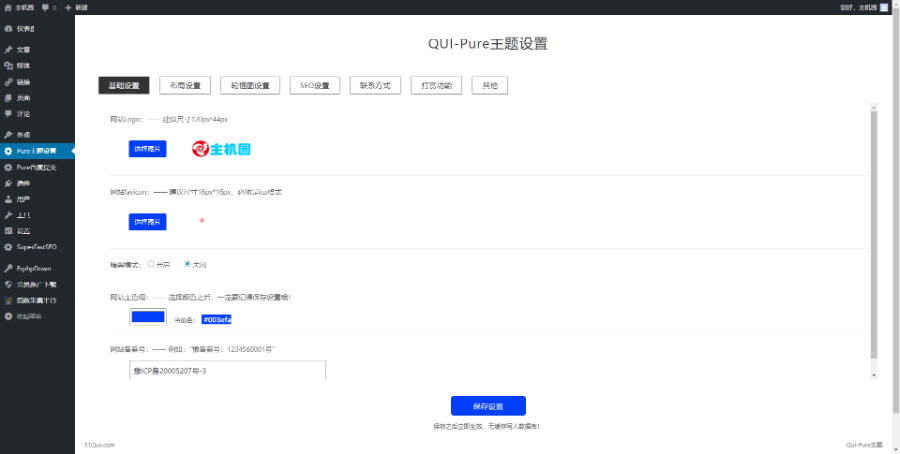Viewport: 900px width, 454px height.
Task: Click the blue 保存设置 save button
Action: [488, 406]
